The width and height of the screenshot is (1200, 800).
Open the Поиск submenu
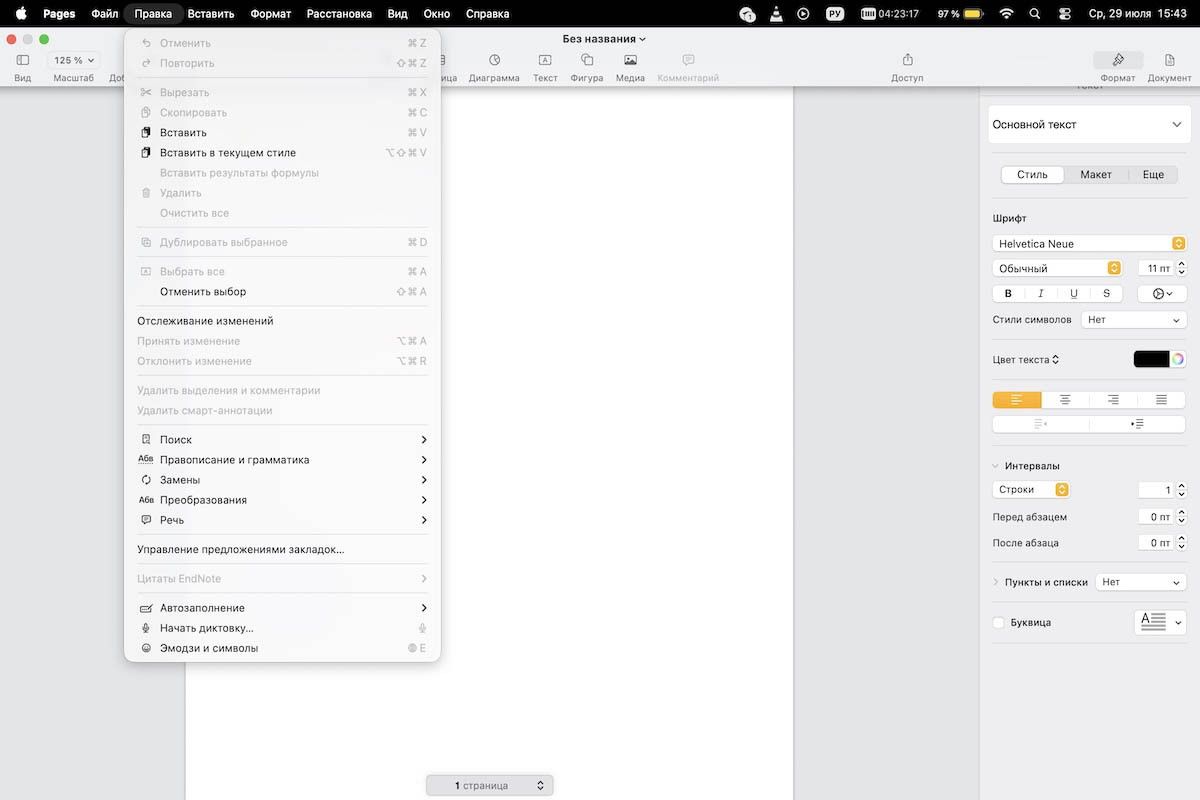click(283, 440)
